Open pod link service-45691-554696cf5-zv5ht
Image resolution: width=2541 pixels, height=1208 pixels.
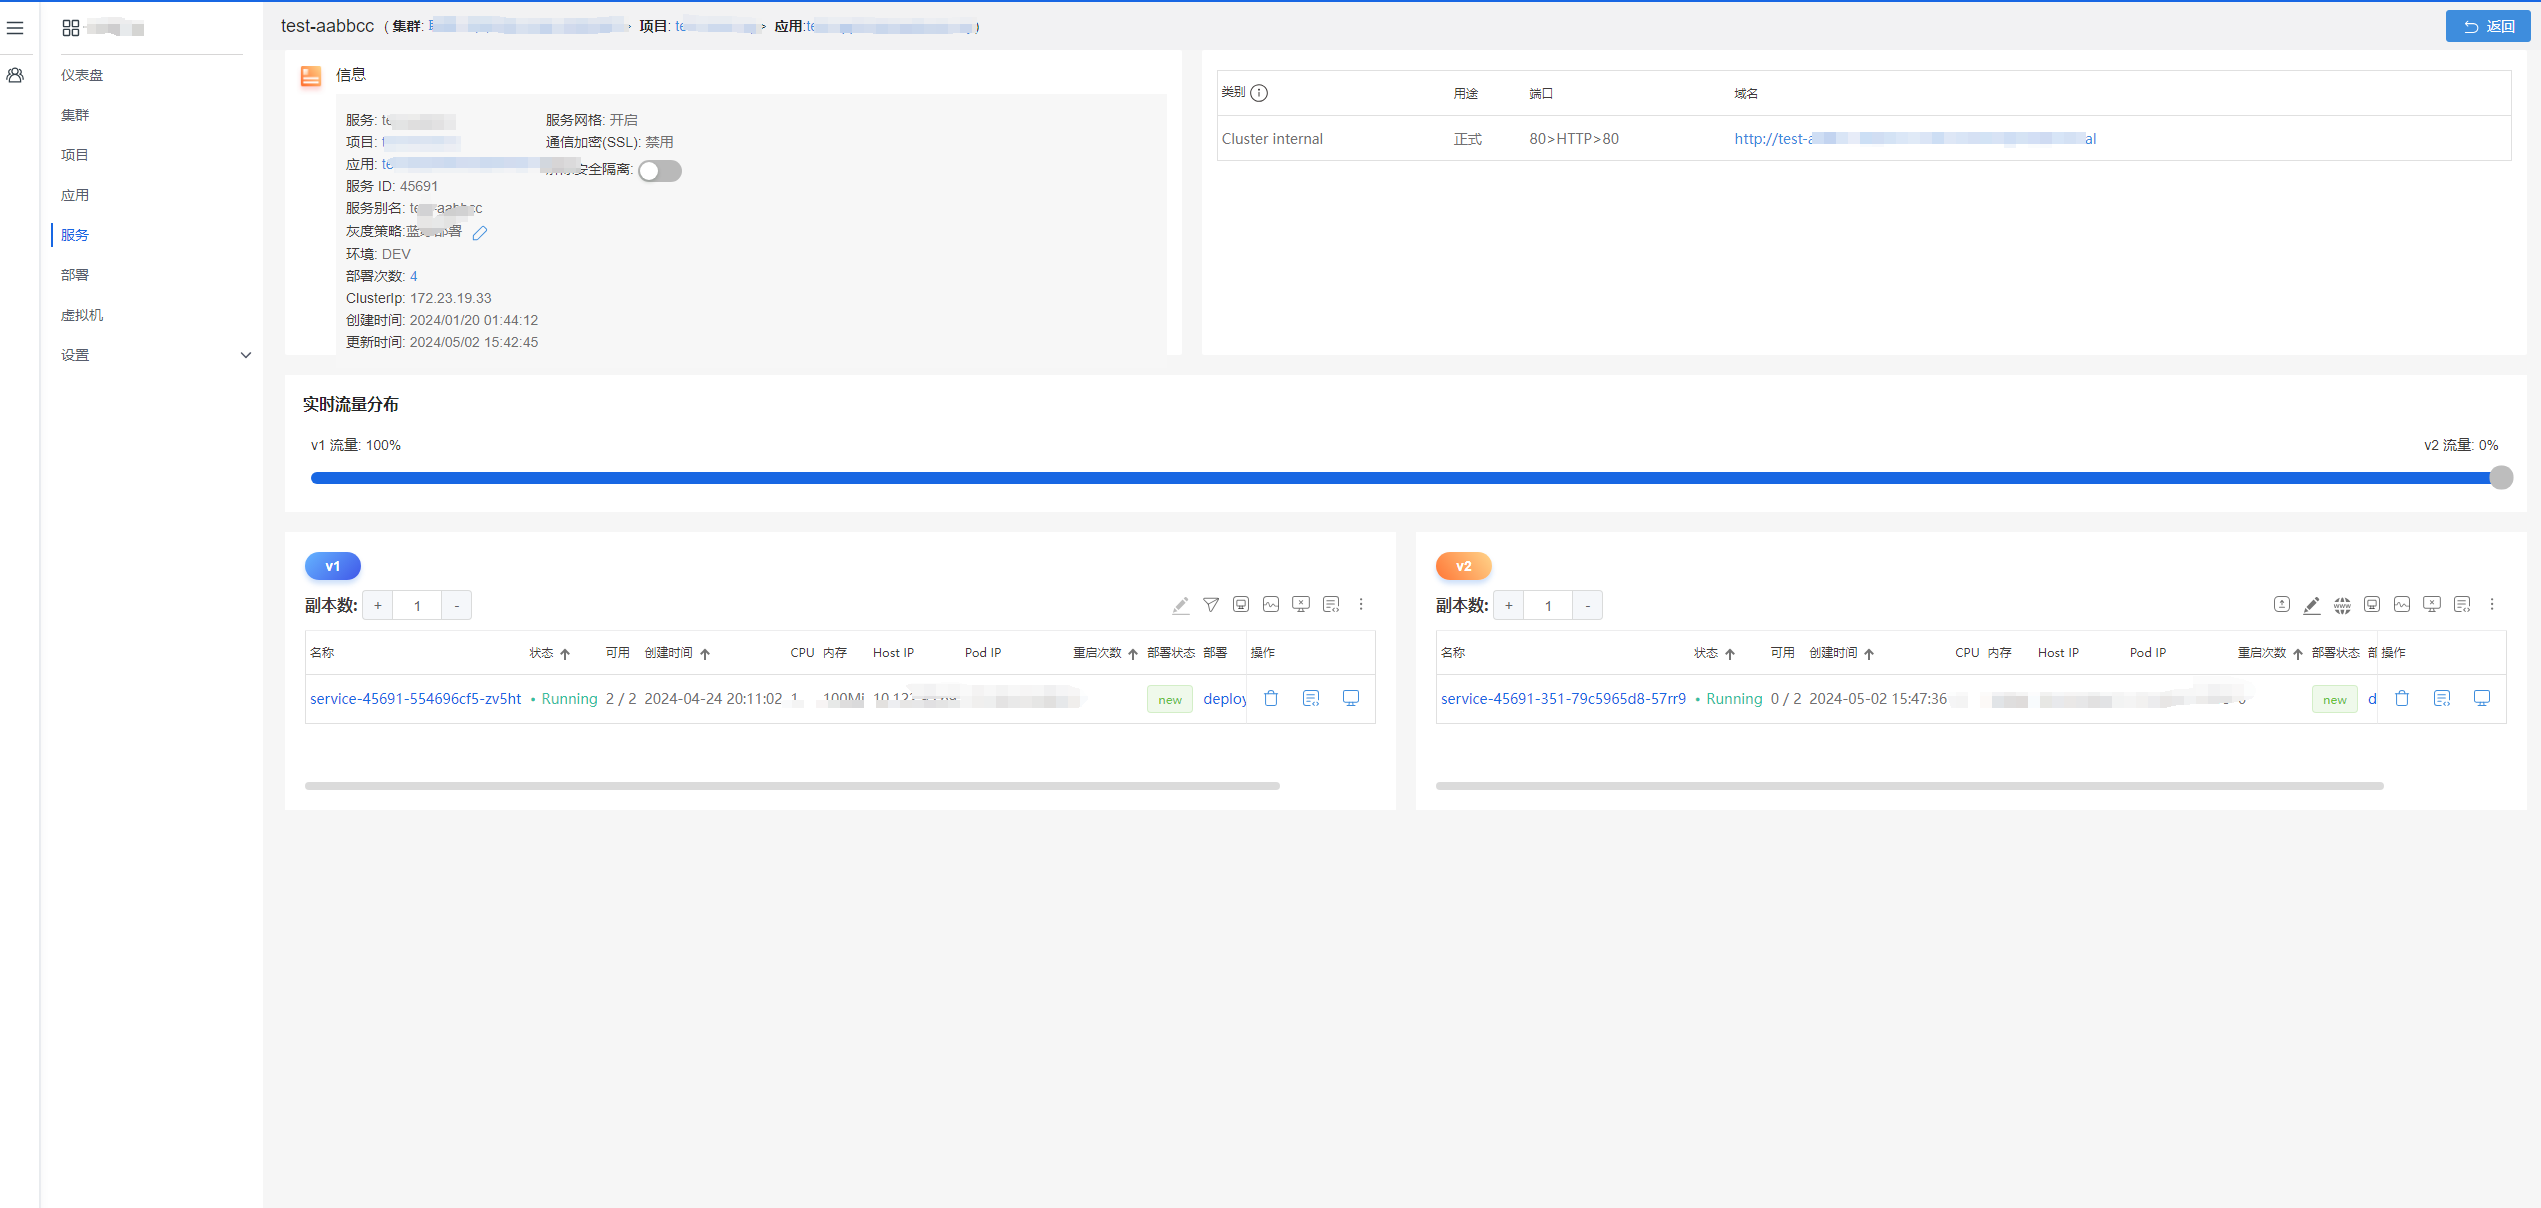pyautogui.click(x=415, y=699)
